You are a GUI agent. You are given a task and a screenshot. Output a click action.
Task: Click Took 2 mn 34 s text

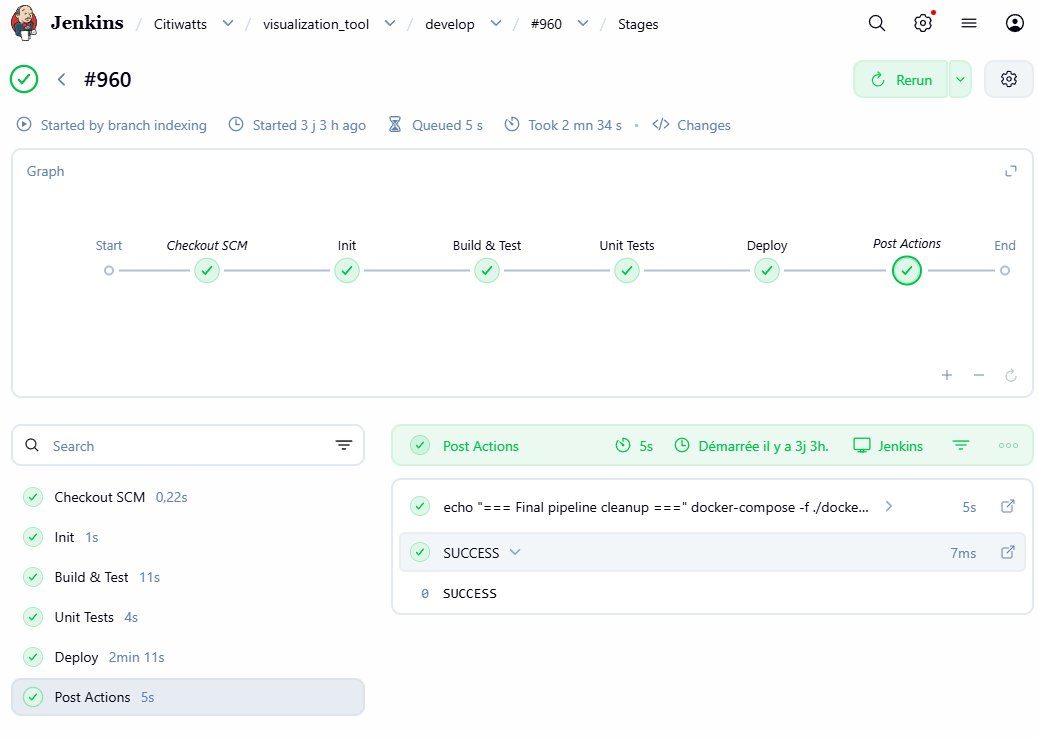pos(575,125)
